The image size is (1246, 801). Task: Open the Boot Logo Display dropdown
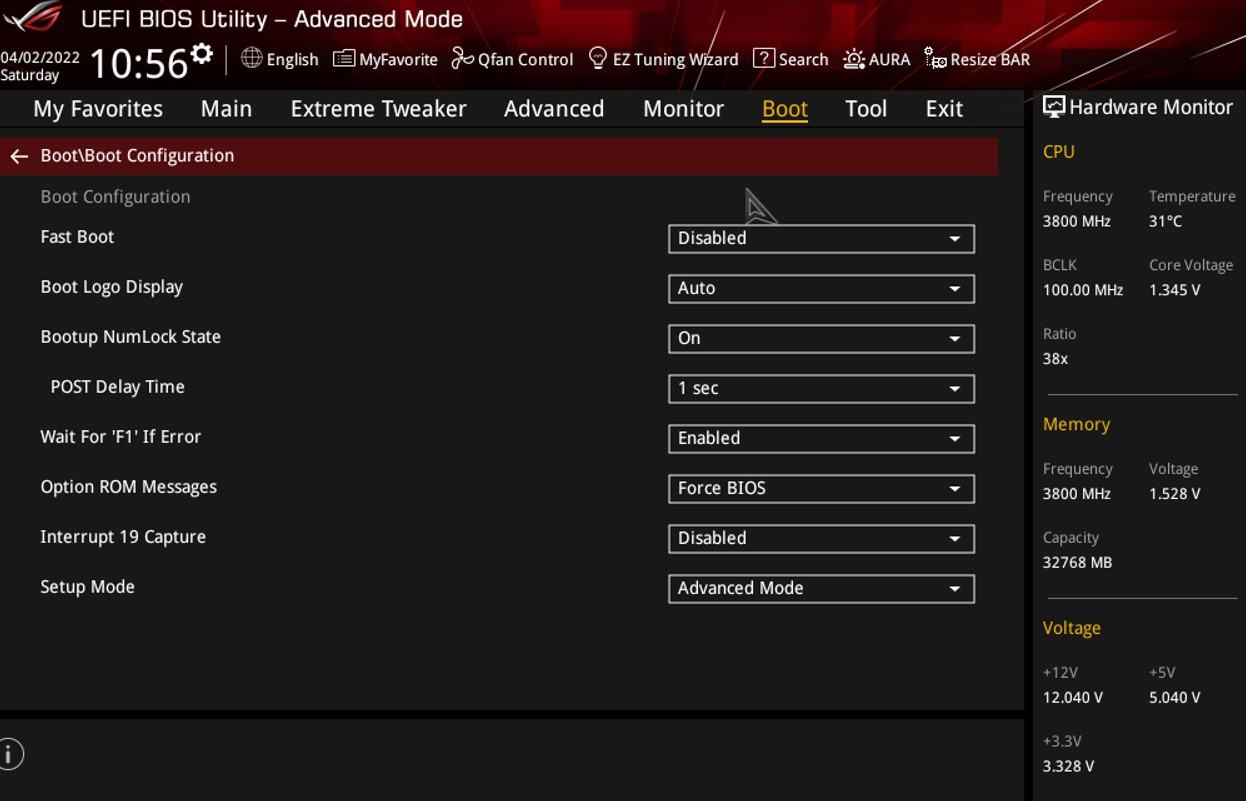pyautogui.click(x=821, y=288)
